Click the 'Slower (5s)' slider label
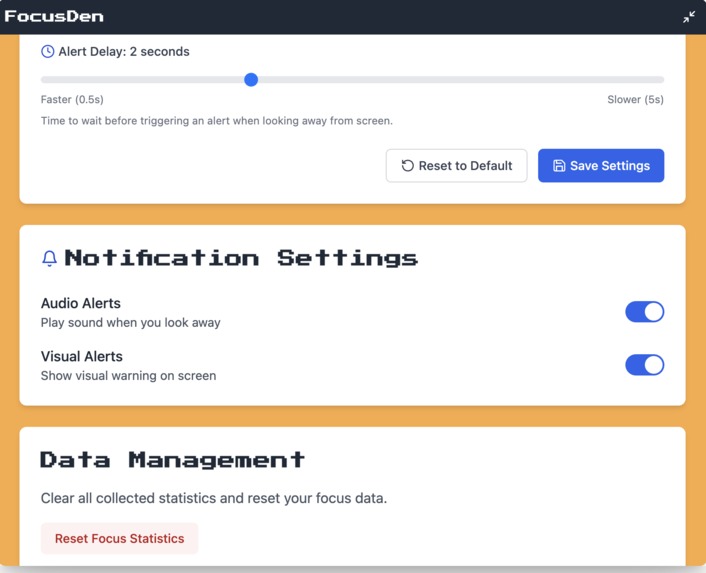Viewport: 706px width, 573px height. [635, 99]
